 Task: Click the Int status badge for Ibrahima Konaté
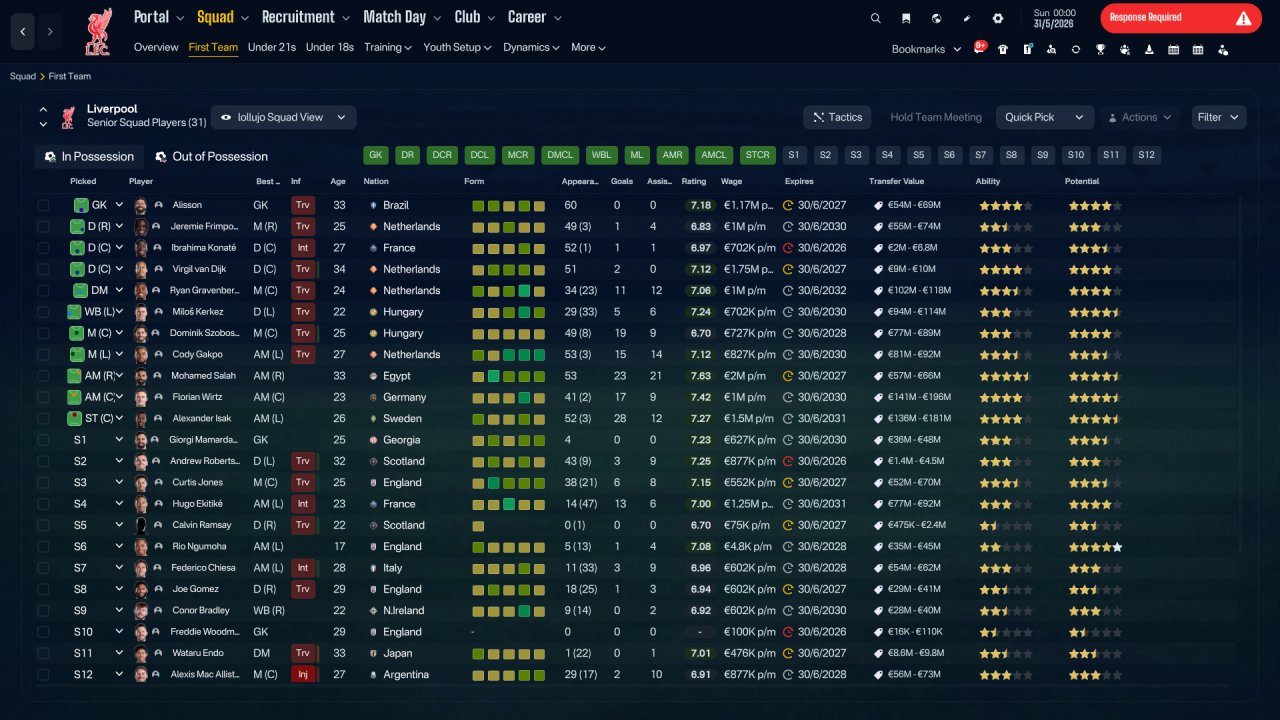pos(303,248)
